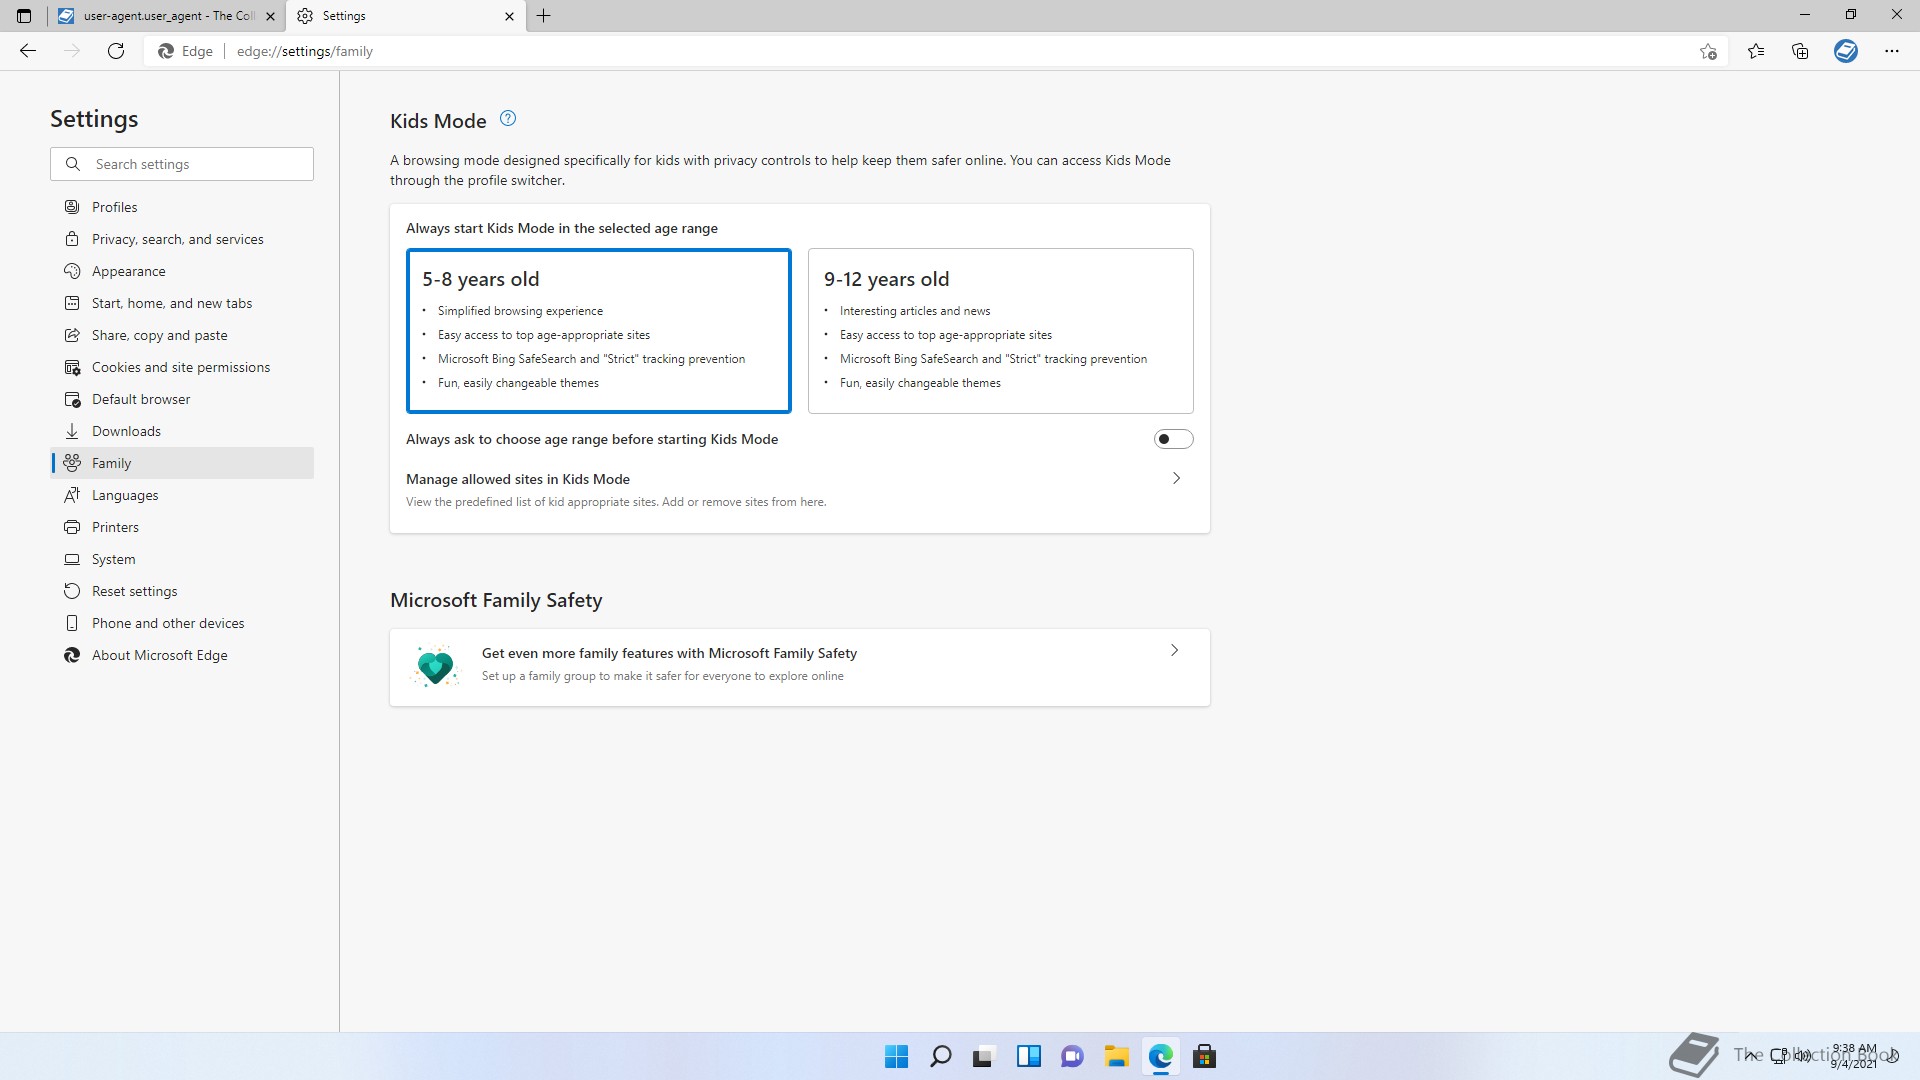Viewport: 1920px width, 1080px height.
Task: Open taskbar Search magnifier
Action: coord(940,1056)
